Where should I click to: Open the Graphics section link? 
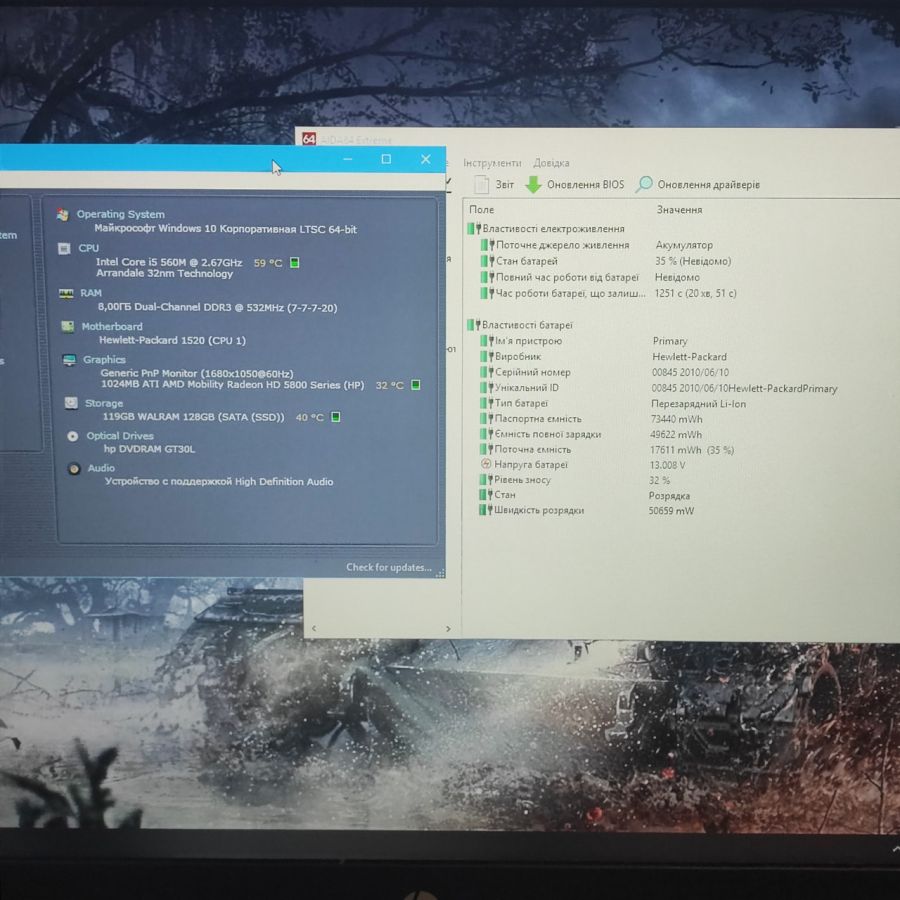[x=104, y=359]
